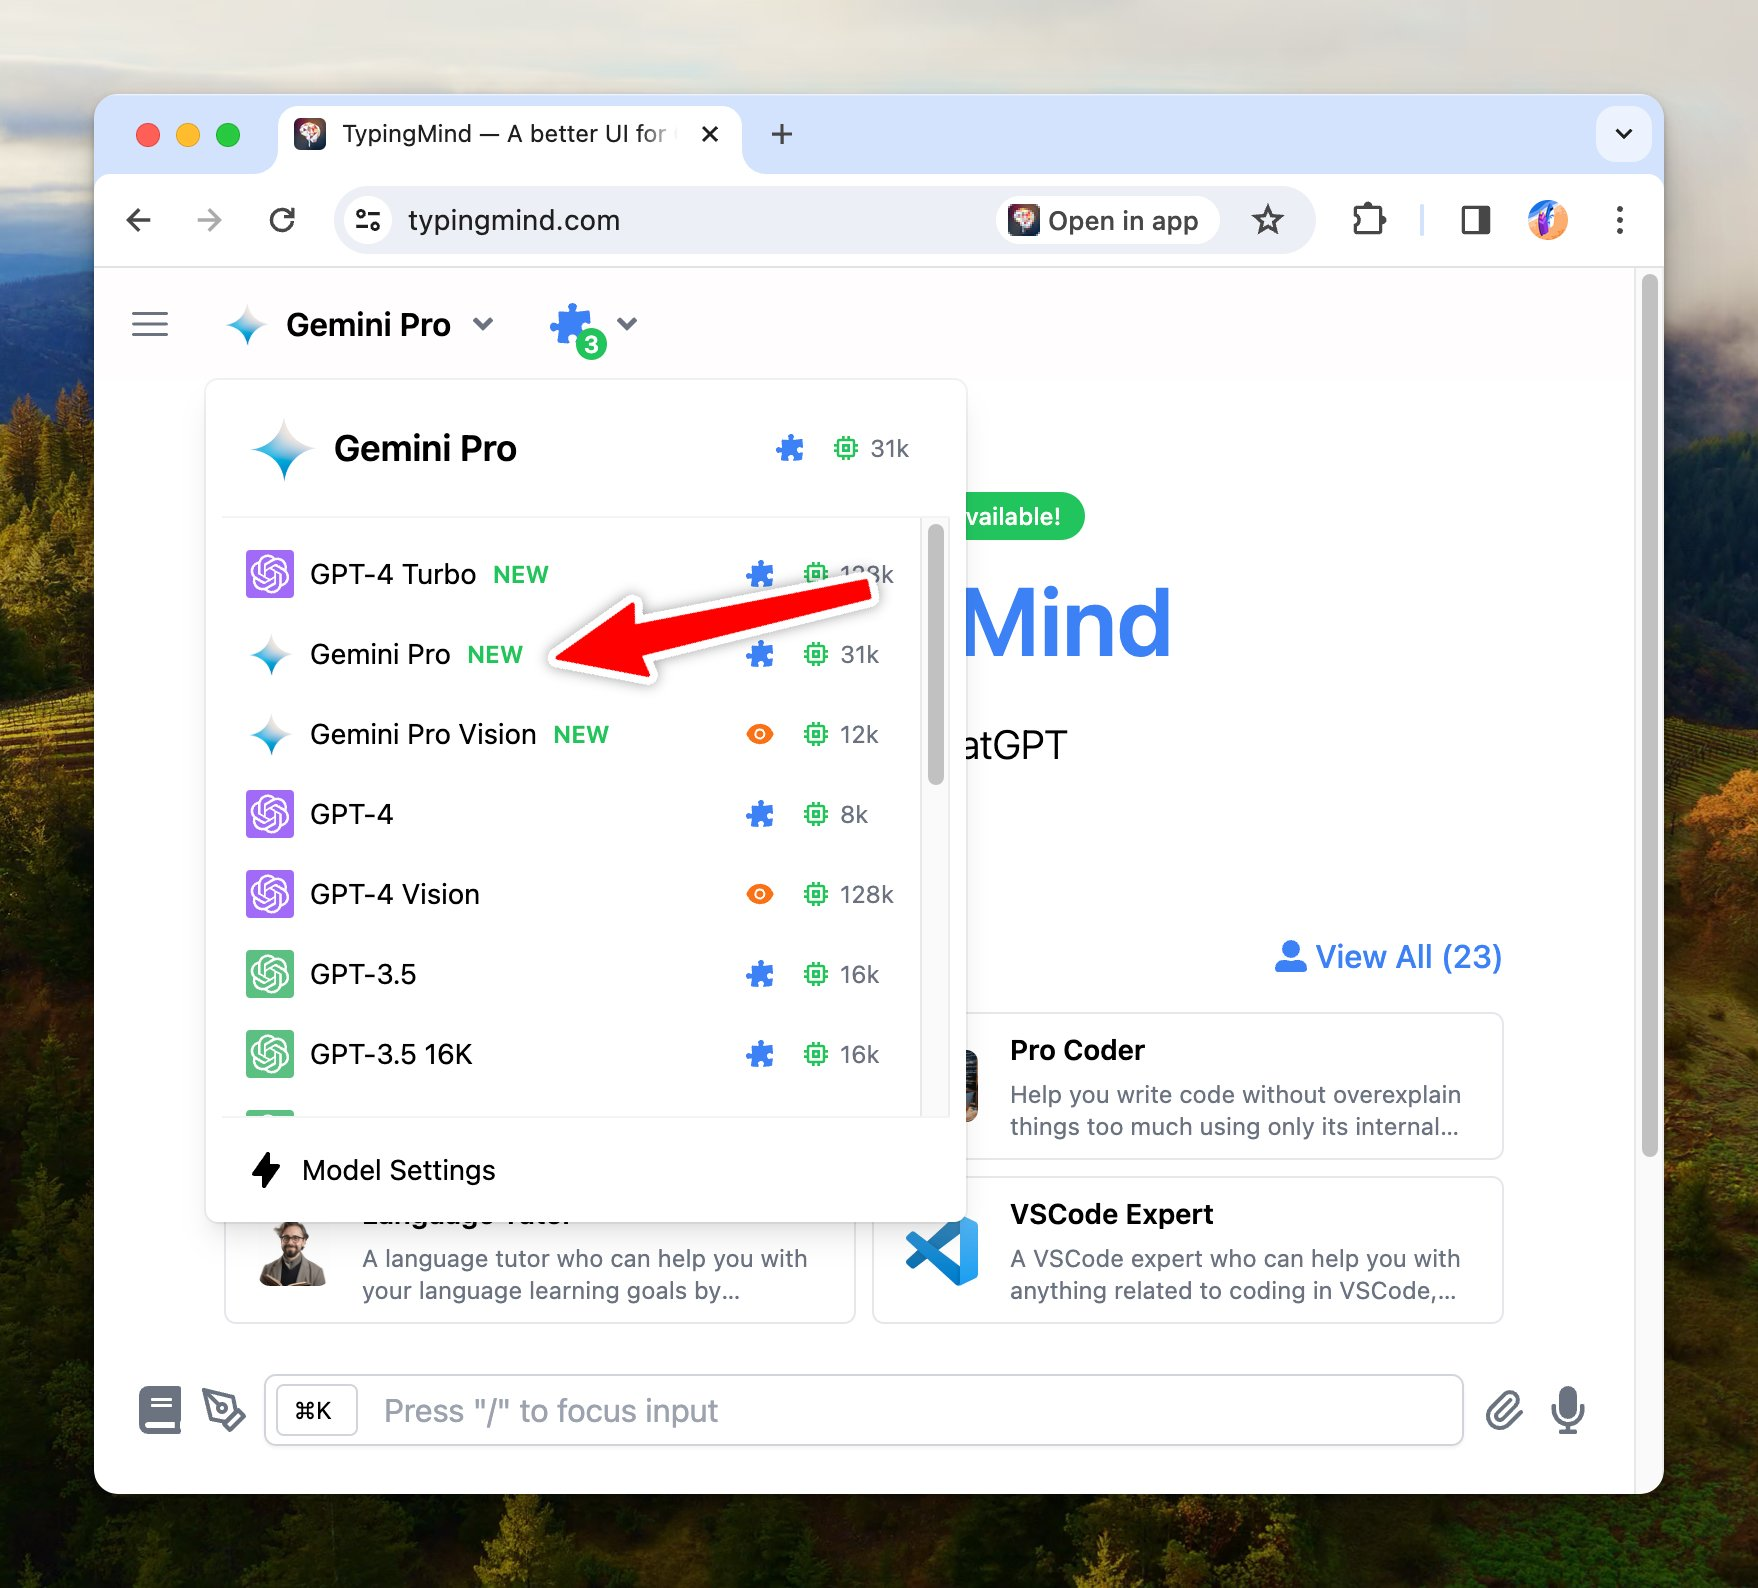Click GPT-4 Turbo purple OpenAI icon
Screen dimensions: 1758x1588
pyautogui.click(x=270, y=574)
